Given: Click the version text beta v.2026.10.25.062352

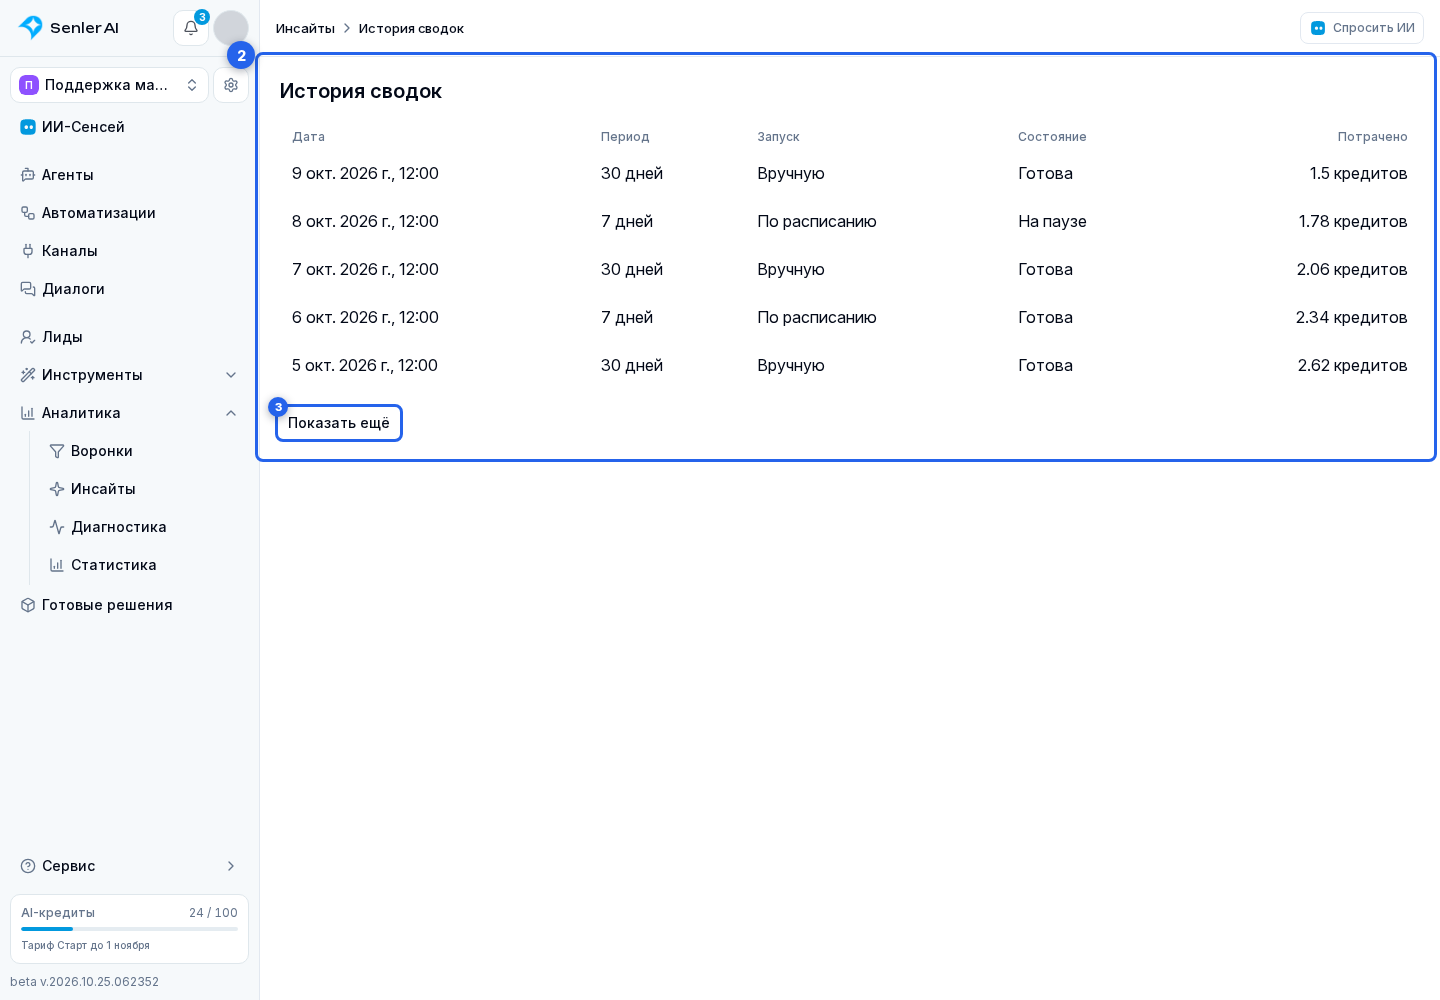Looking at the screenshot, I should coord(85,982).
